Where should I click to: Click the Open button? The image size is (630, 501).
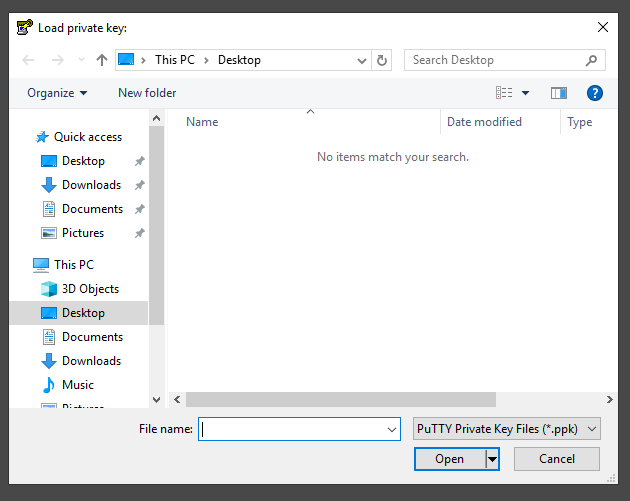click(449, 459)
